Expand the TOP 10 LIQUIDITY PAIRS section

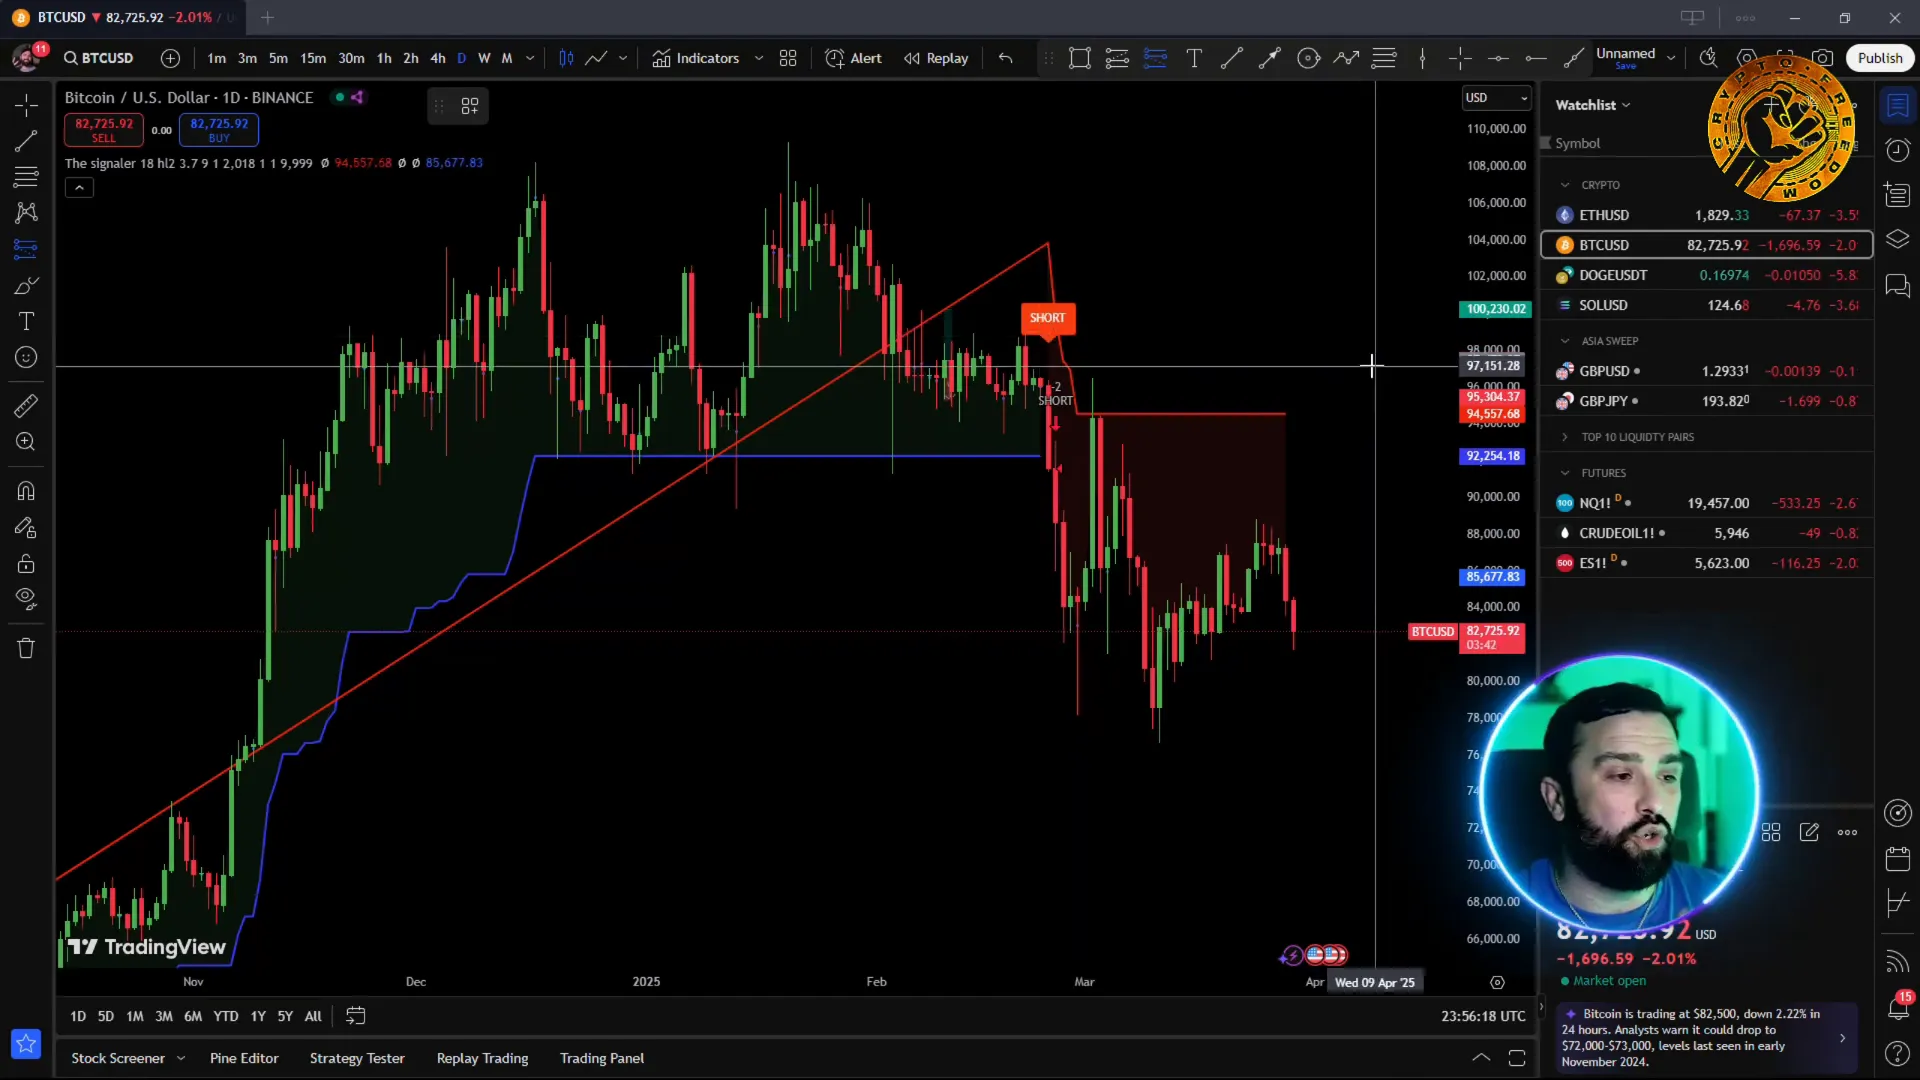1565,437
